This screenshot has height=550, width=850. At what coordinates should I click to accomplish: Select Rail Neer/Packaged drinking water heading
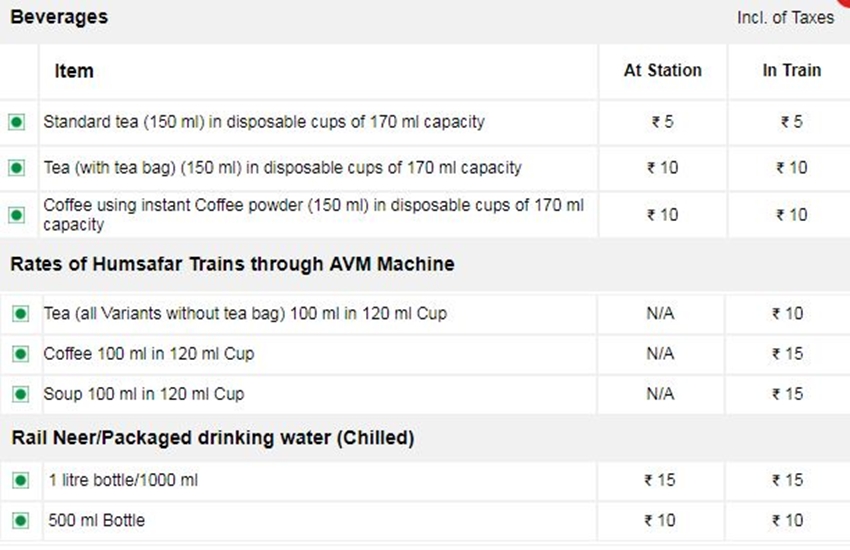tap(212, 438)
